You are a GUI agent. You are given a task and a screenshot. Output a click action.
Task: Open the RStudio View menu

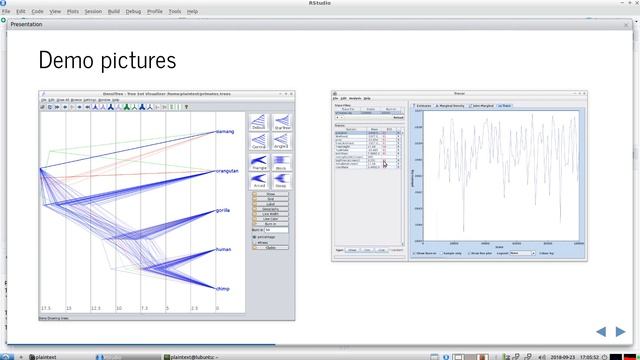pos(55,11)
